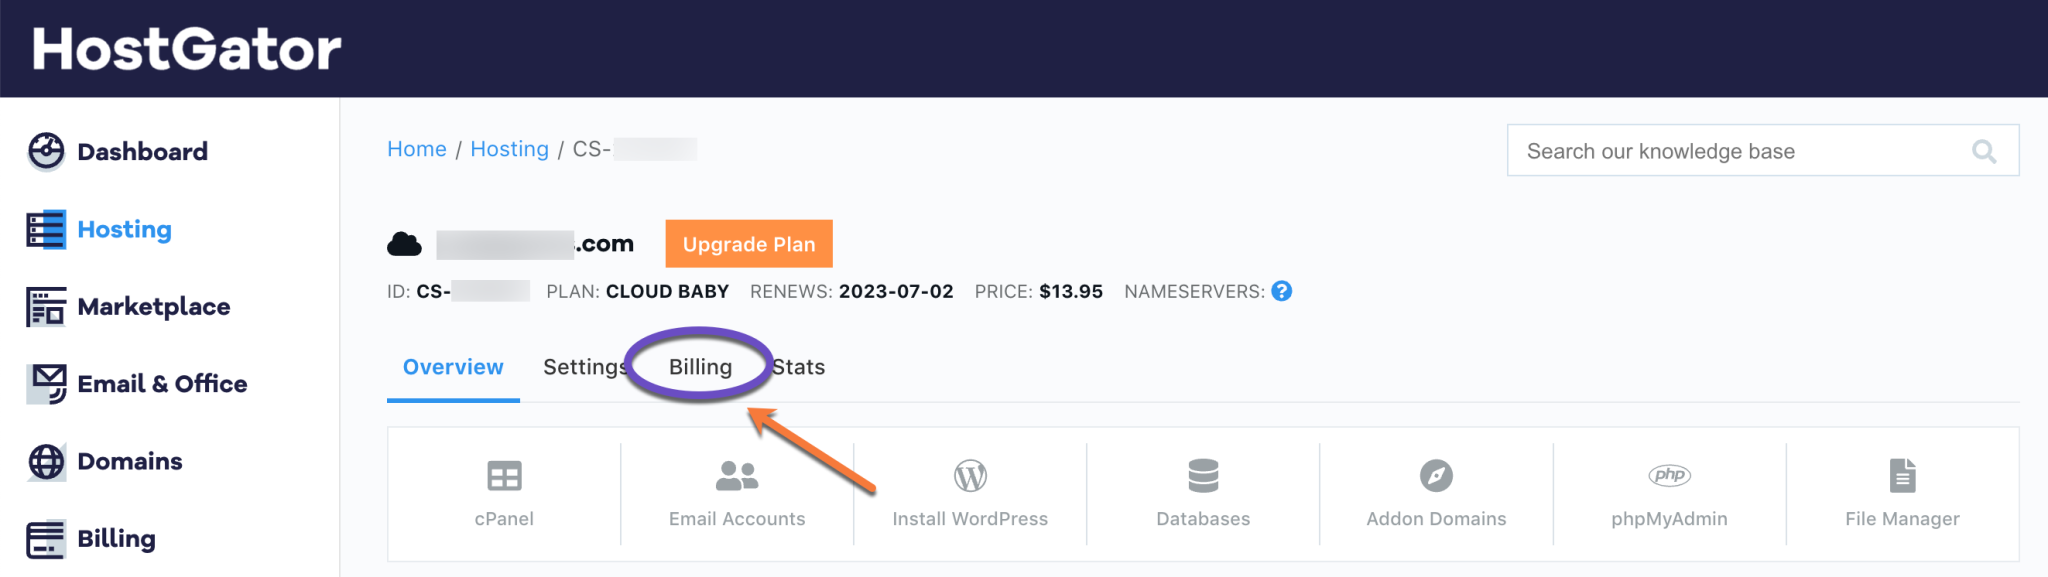Screen dimensions: 2048x577
Task: Open the Settings tab
Action: [x=585, y=367]
